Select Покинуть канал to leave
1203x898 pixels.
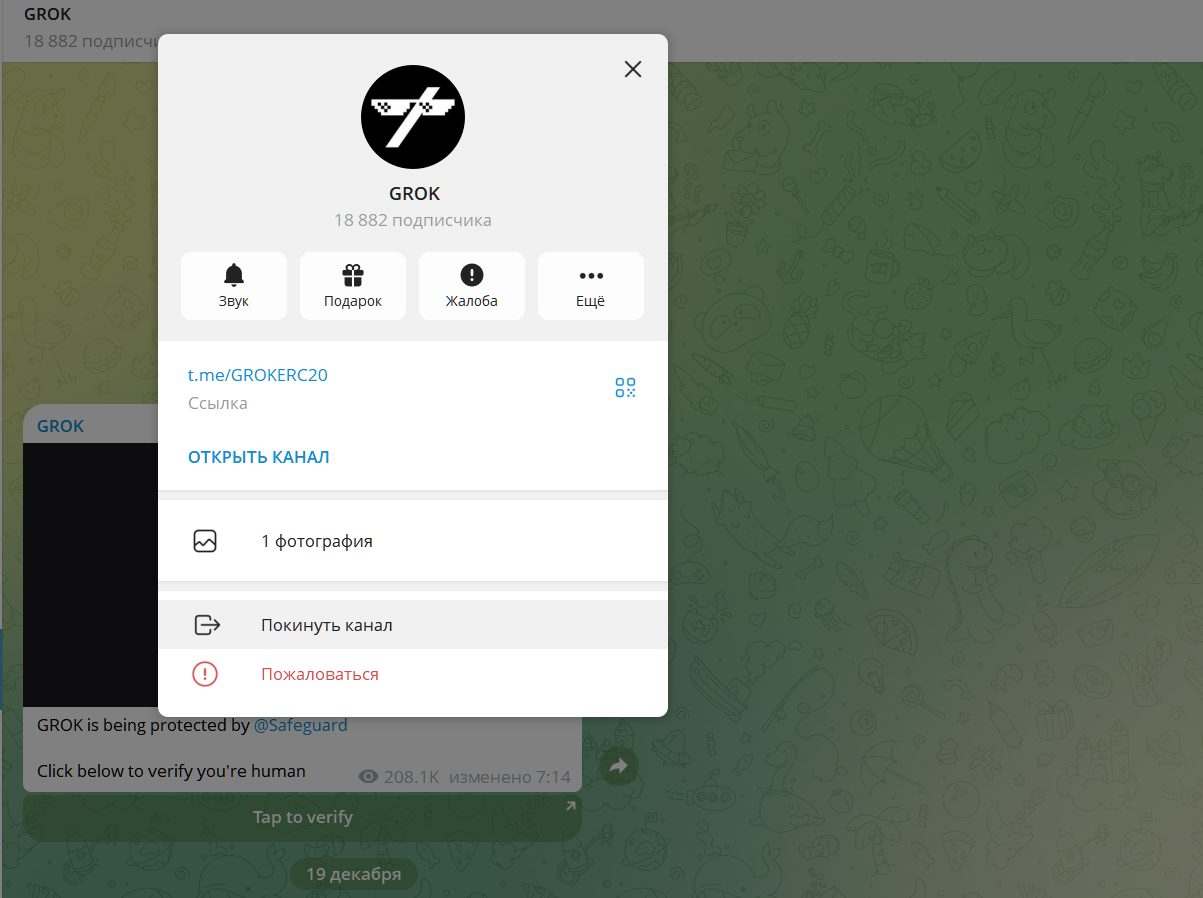click(x=413, y=625)
